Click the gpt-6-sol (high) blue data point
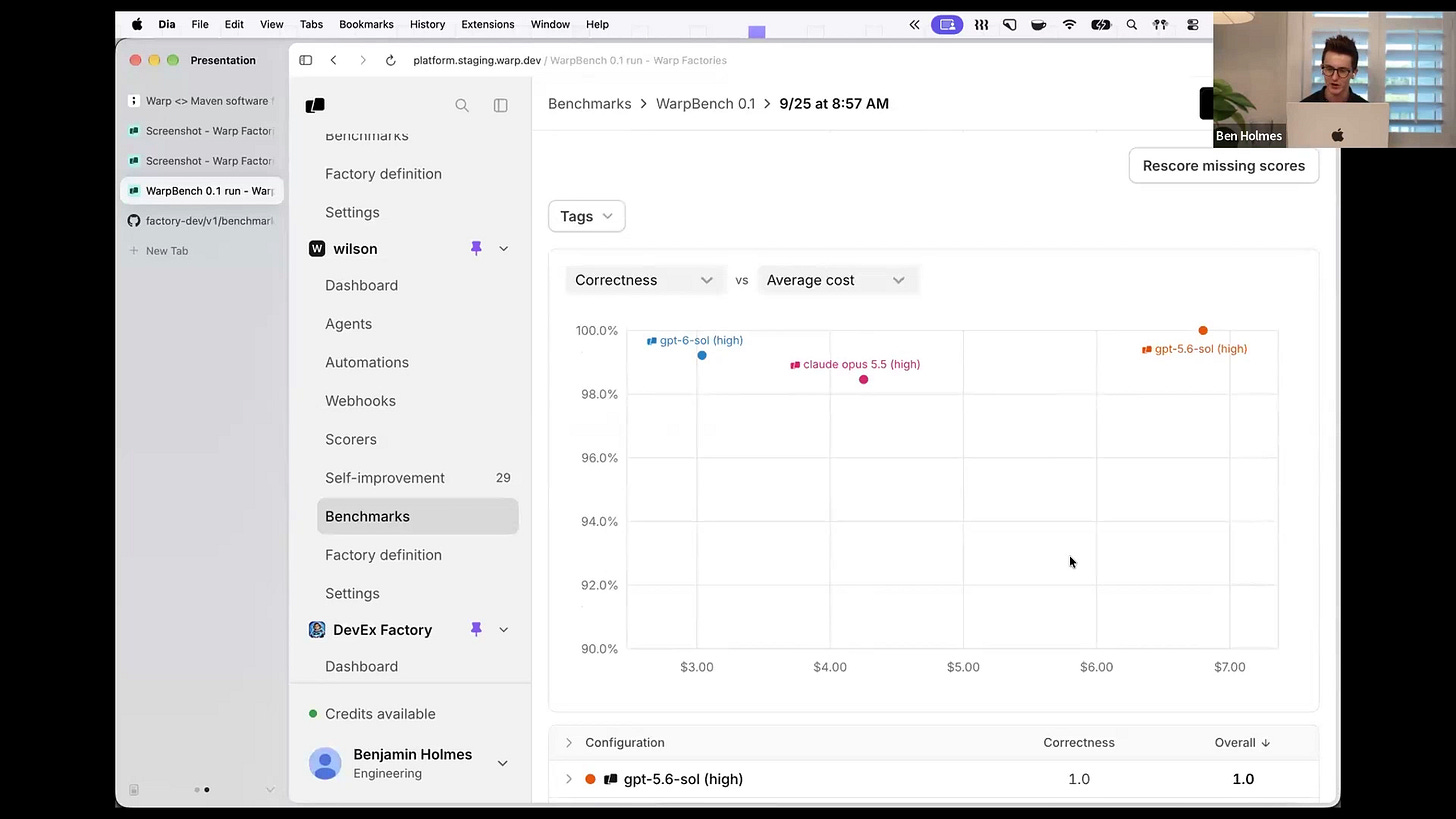Viewport: 1456px width, 819px height. (x=702, y=355)
